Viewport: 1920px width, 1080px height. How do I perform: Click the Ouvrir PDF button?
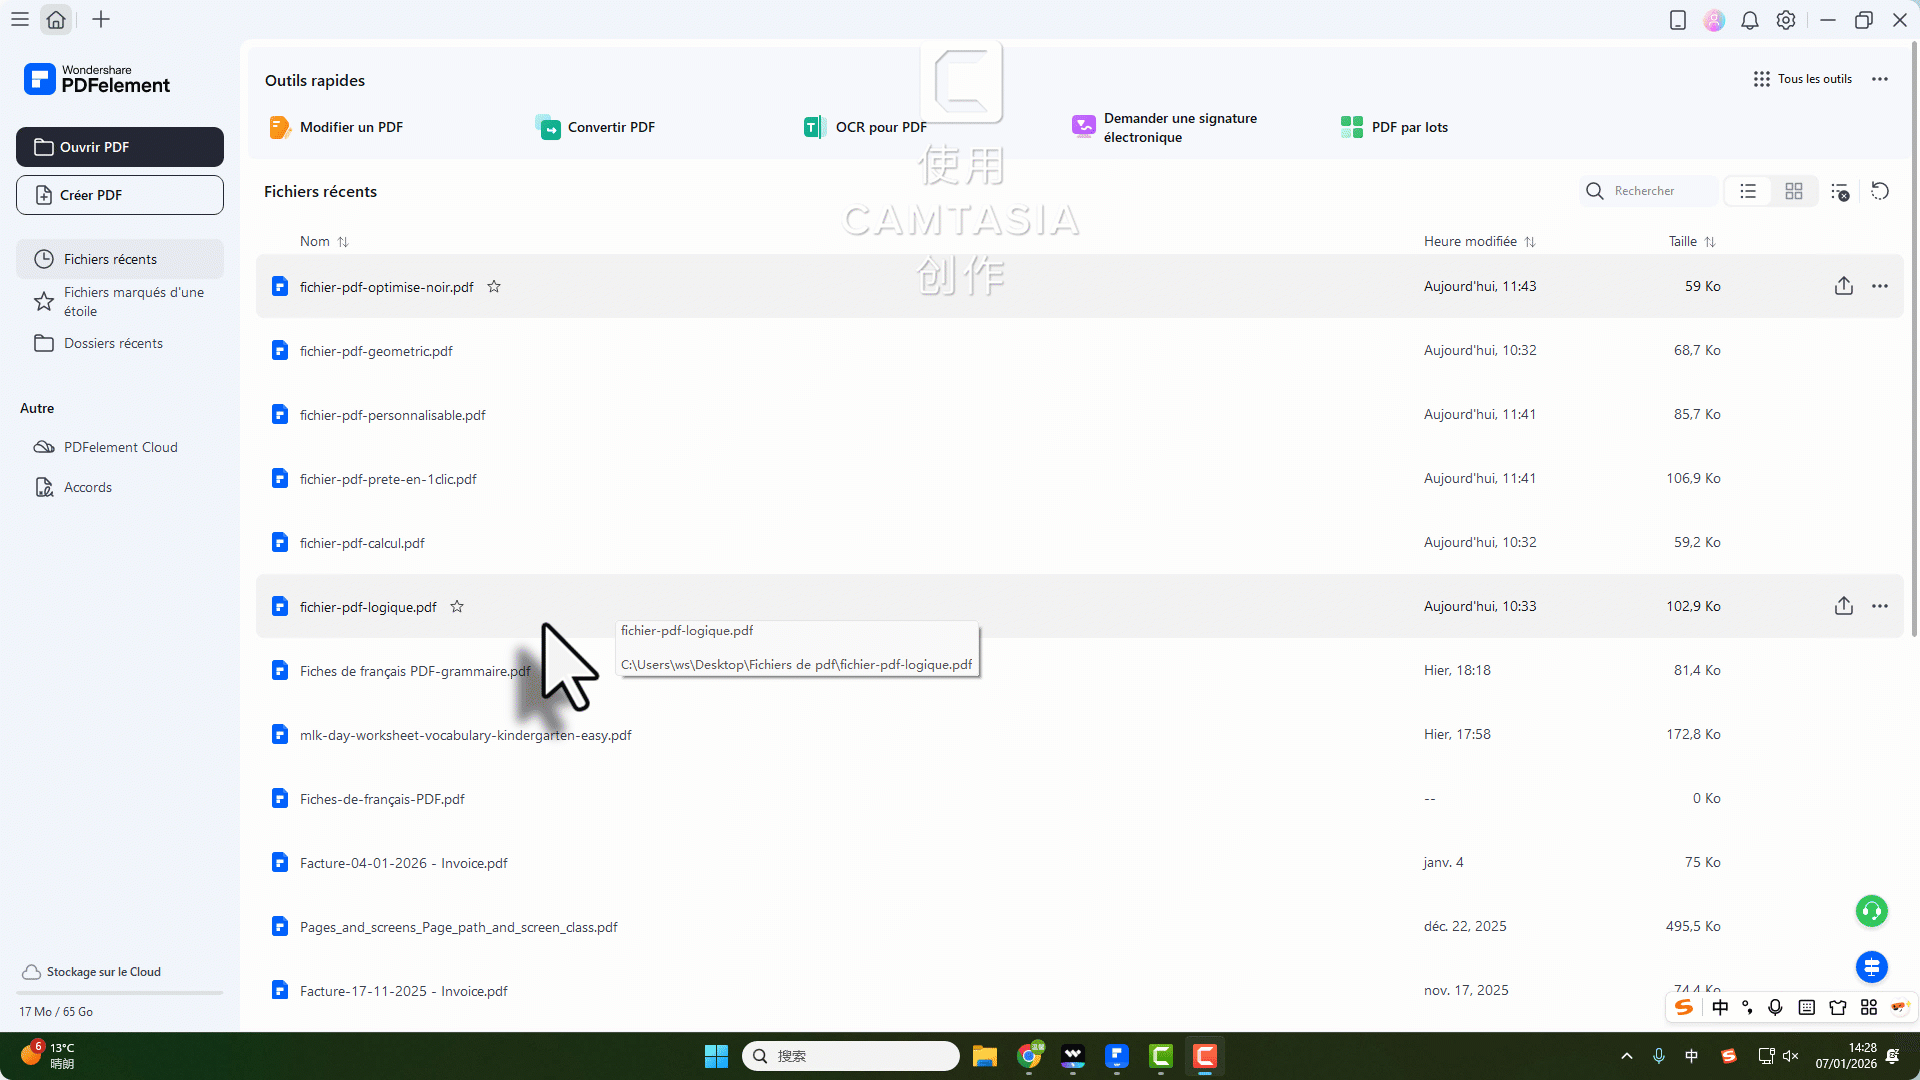tap(119, 146)
